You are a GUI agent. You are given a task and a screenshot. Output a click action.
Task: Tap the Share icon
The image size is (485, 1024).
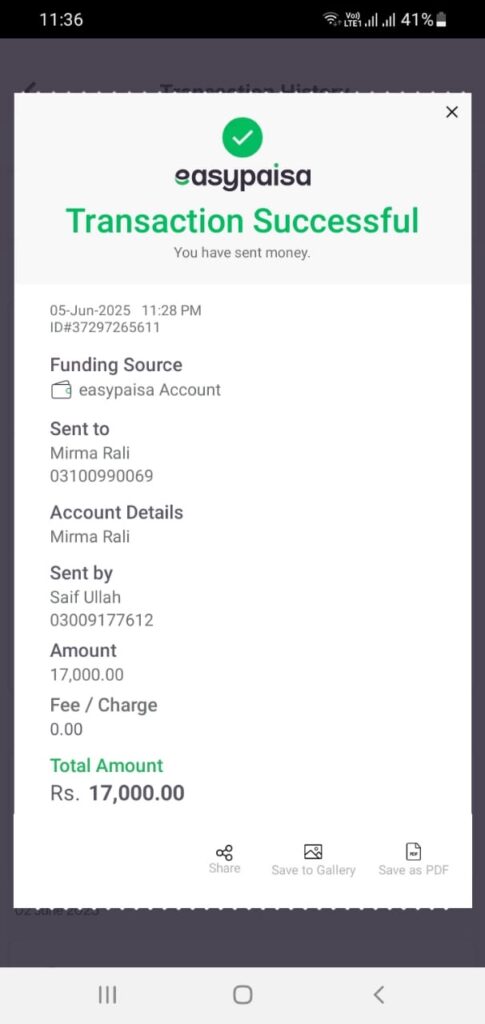224,852
